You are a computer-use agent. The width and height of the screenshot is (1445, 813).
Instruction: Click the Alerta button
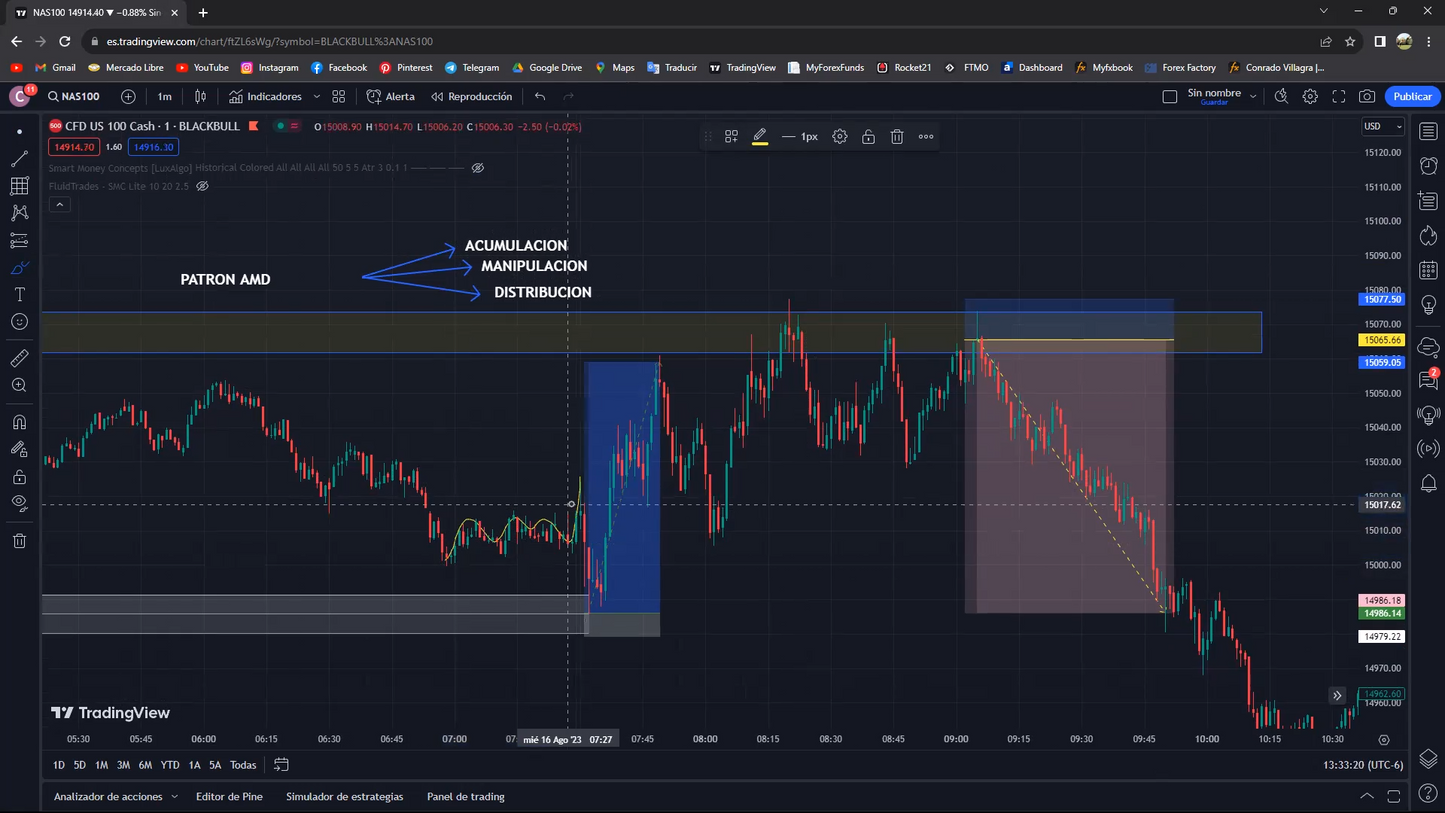(x=390, y=96)
